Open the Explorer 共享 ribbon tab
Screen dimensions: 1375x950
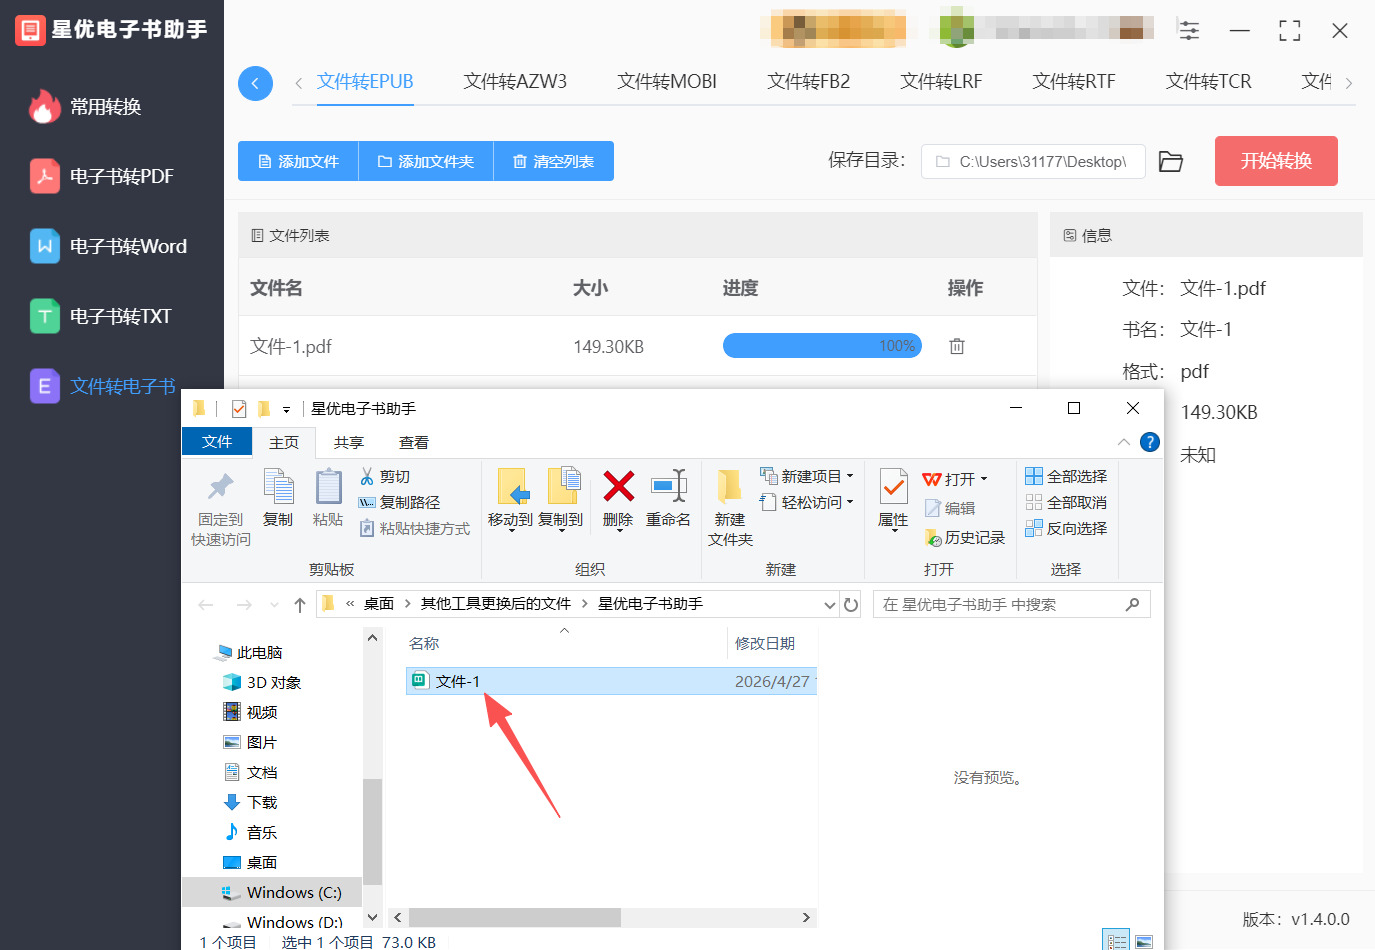pyautogui.click(x=349, y=442)
